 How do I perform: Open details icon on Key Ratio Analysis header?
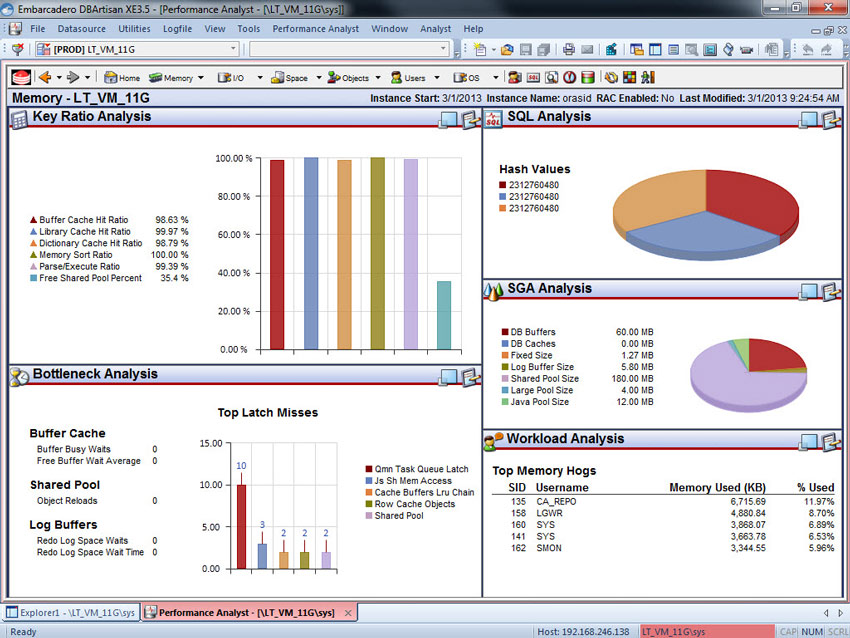[471, 120]
